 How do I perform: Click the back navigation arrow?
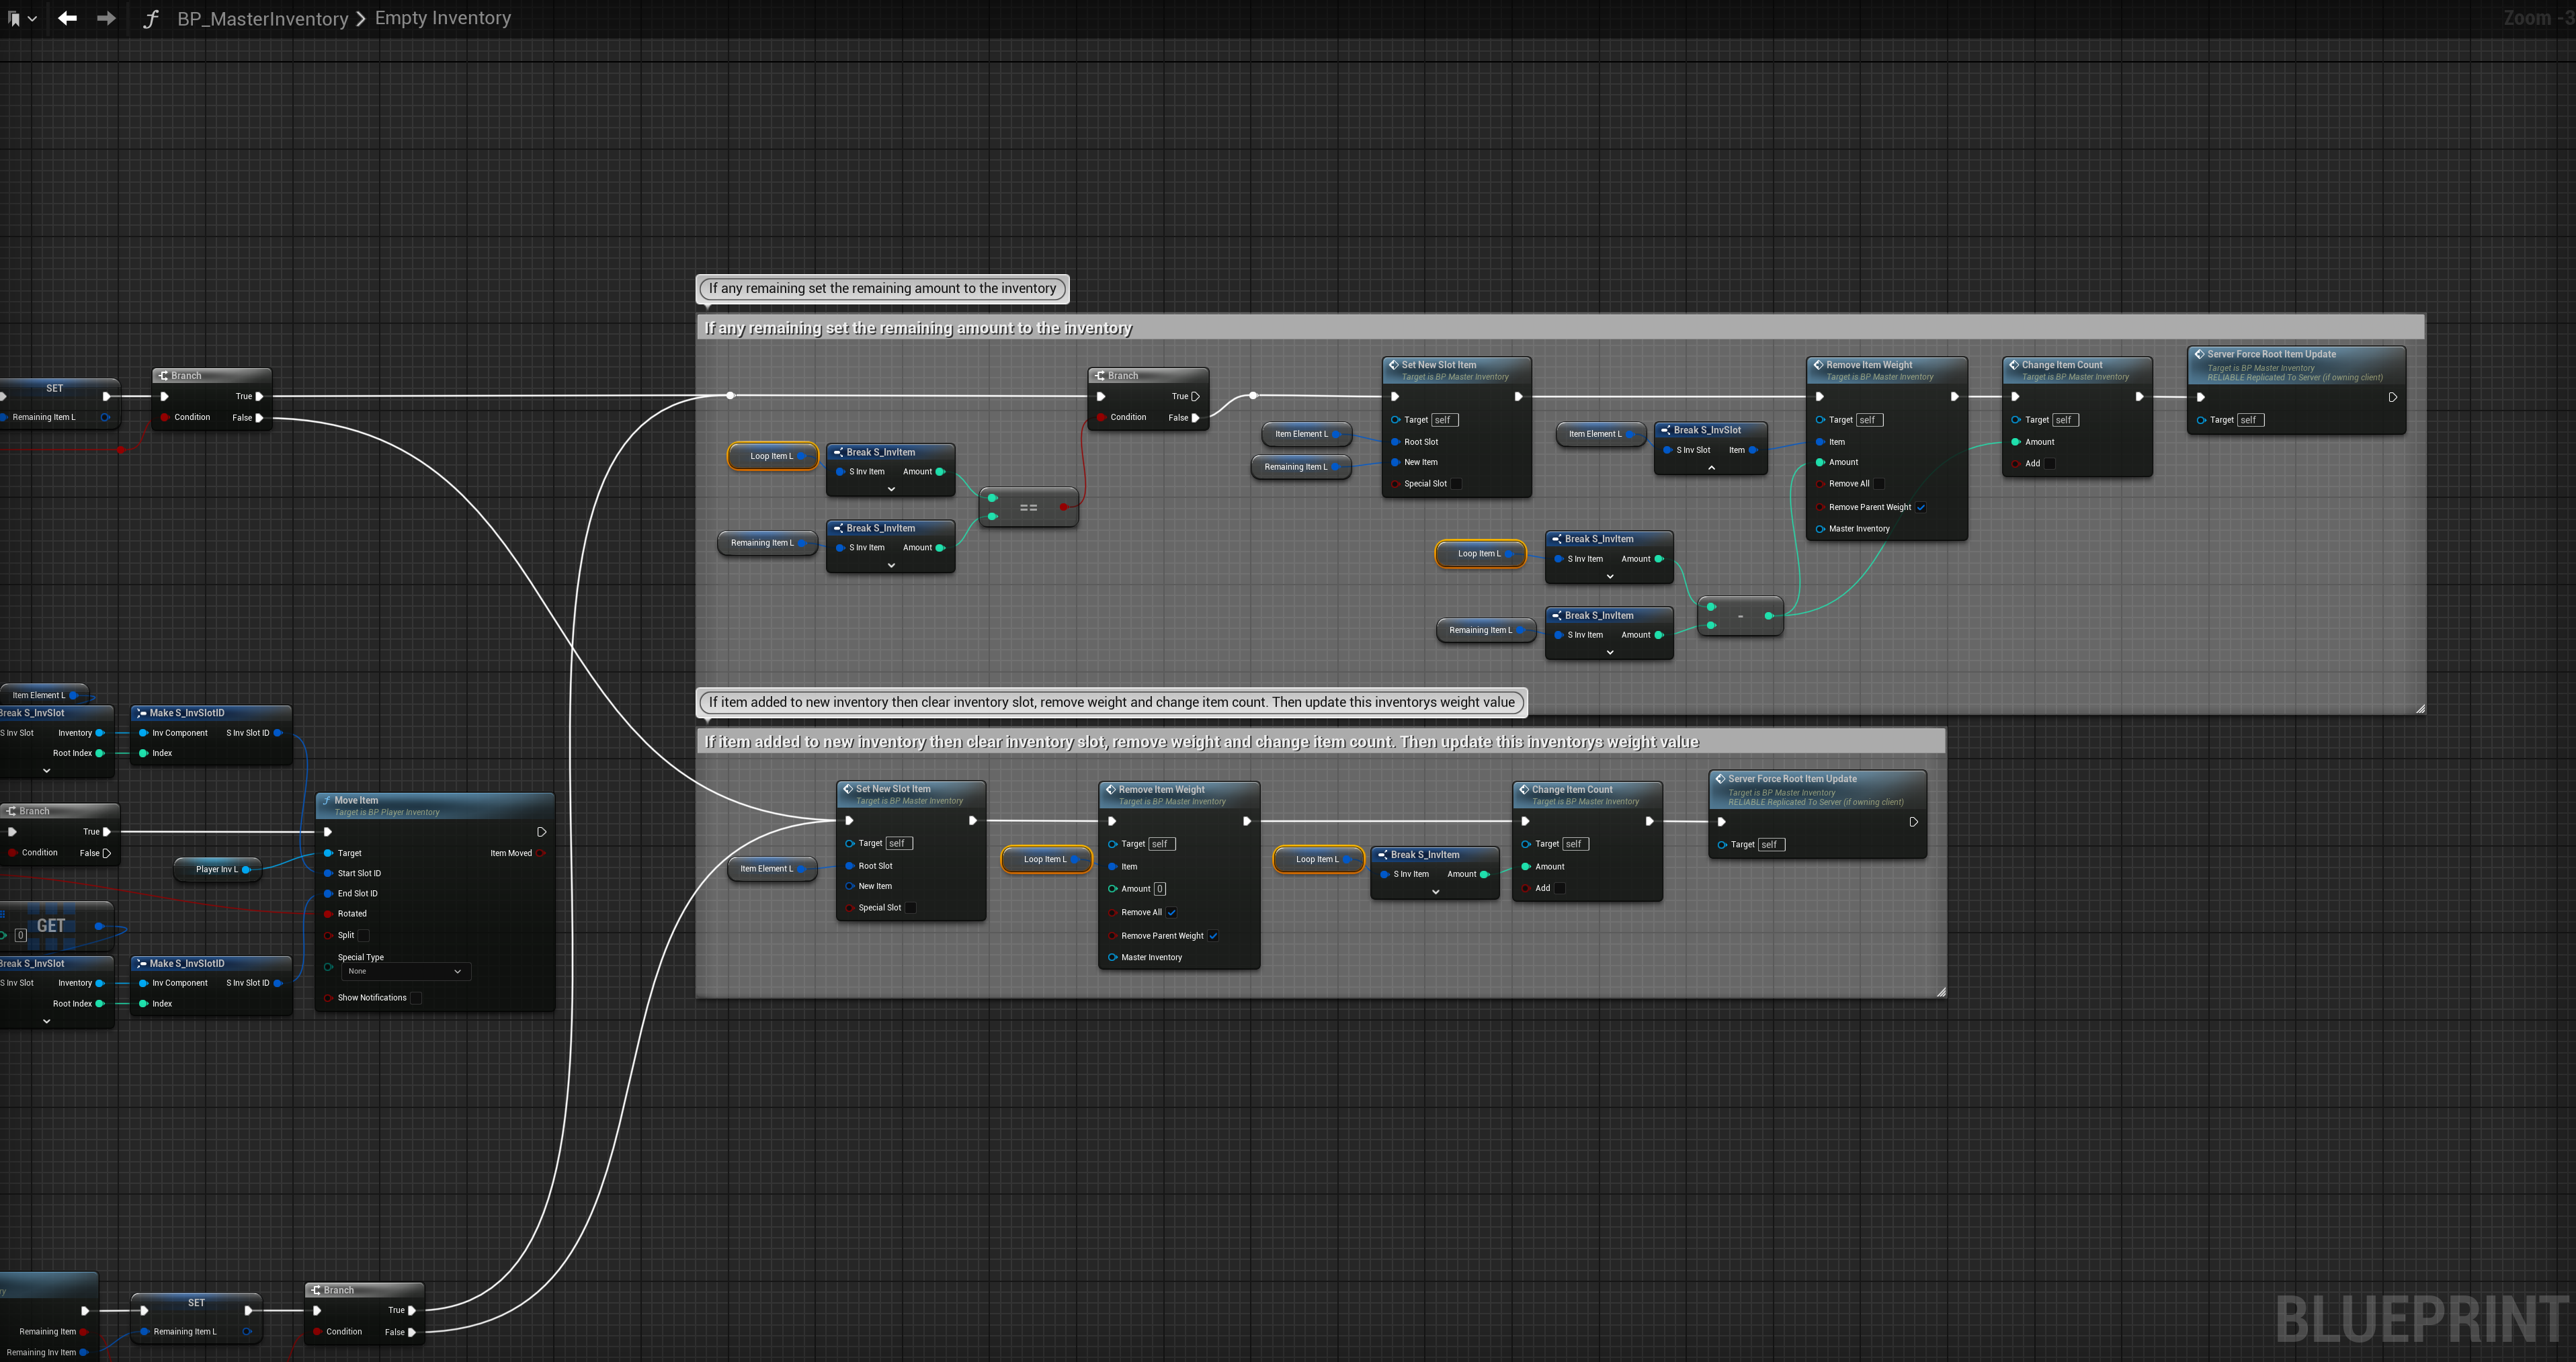pyautogui.click(x=67, y=18)
